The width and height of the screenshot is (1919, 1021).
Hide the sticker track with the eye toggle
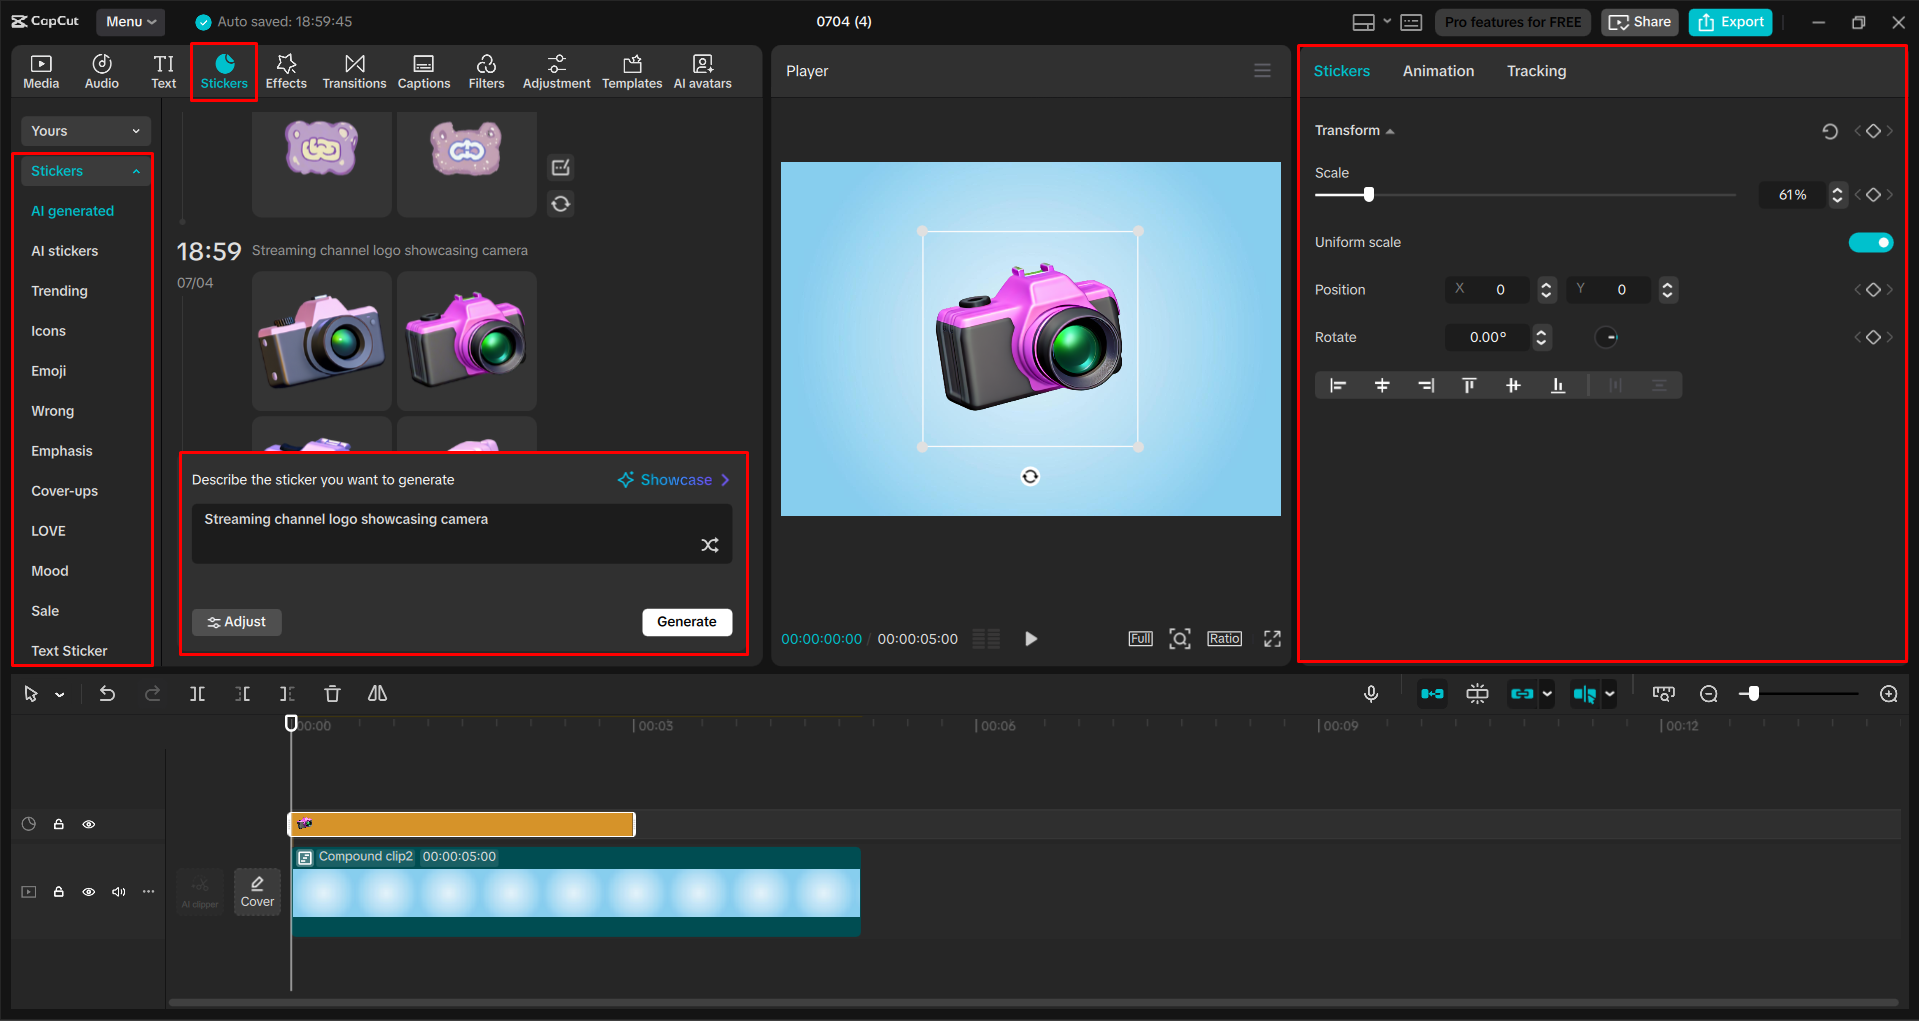(x=88, y=823)
